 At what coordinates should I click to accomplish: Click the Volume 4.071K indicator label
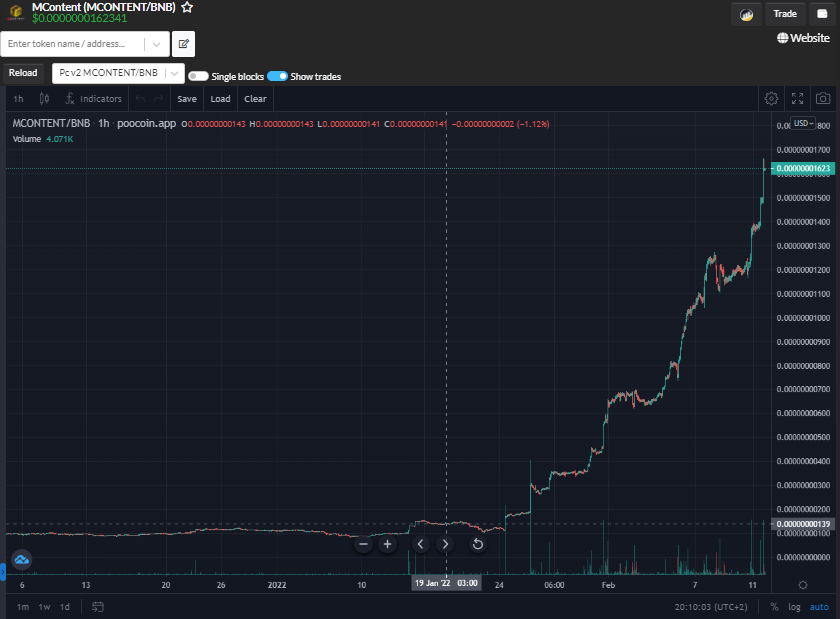point(42,139)
